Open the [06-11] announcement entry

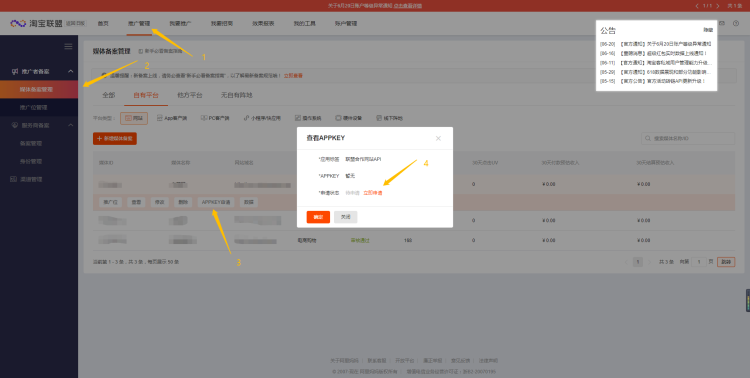pyautogui.click(x=656, y=63)
